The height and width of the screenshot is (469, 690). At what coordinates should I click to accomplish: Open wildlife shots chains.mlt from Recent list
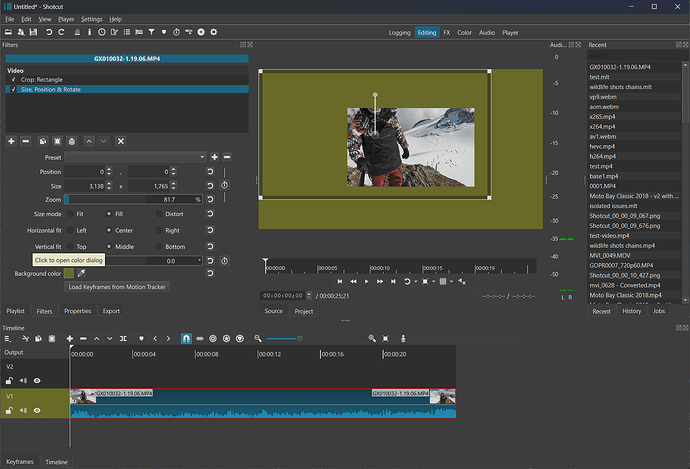[622, 87]
